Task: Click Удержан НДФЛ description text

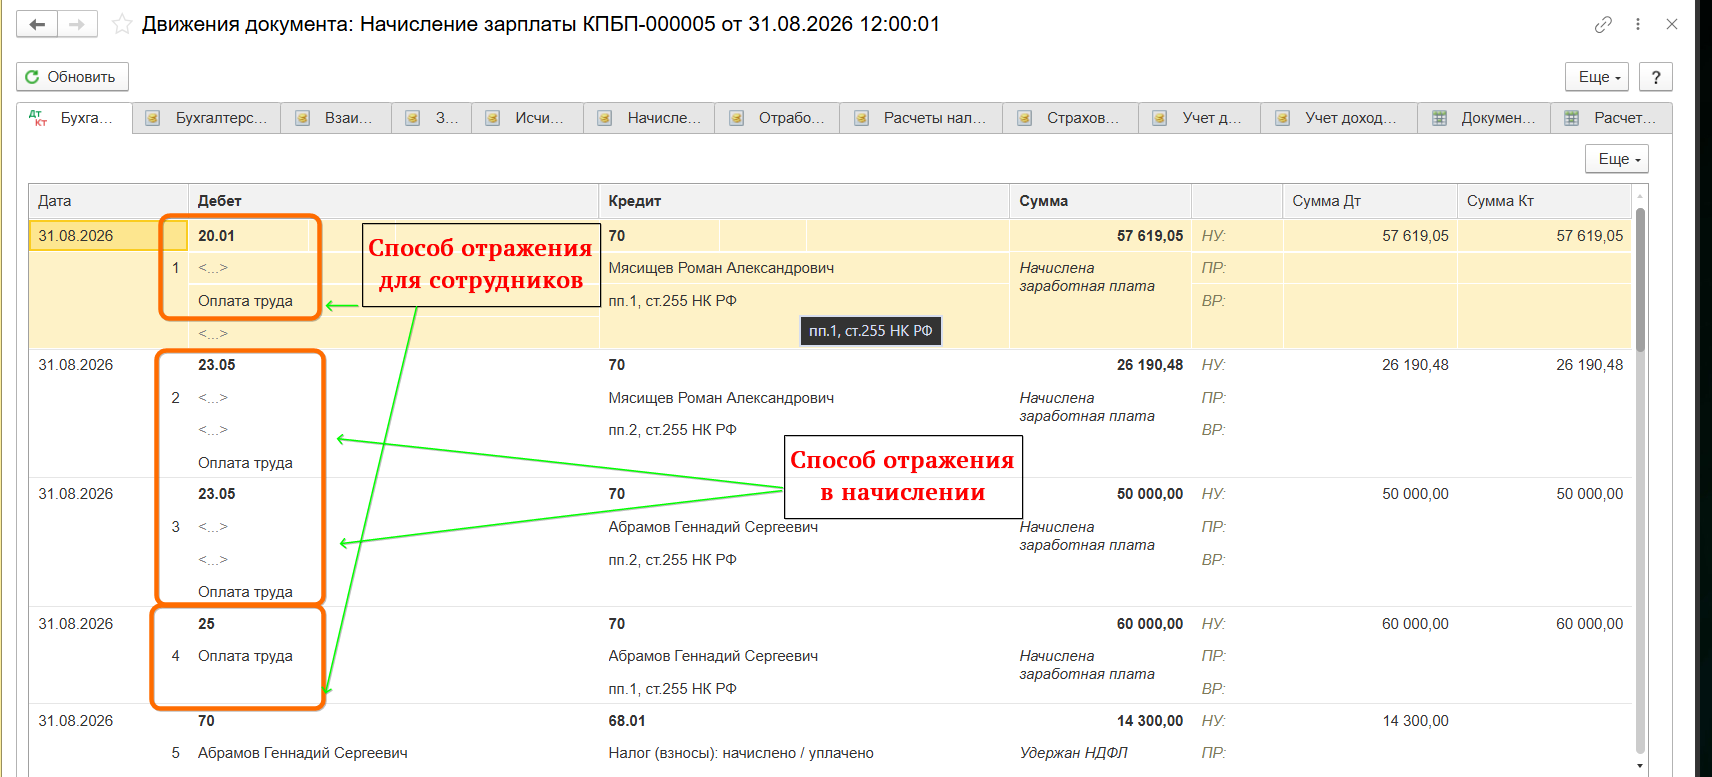Action: pyautogui.click(x=1073, y=753)
